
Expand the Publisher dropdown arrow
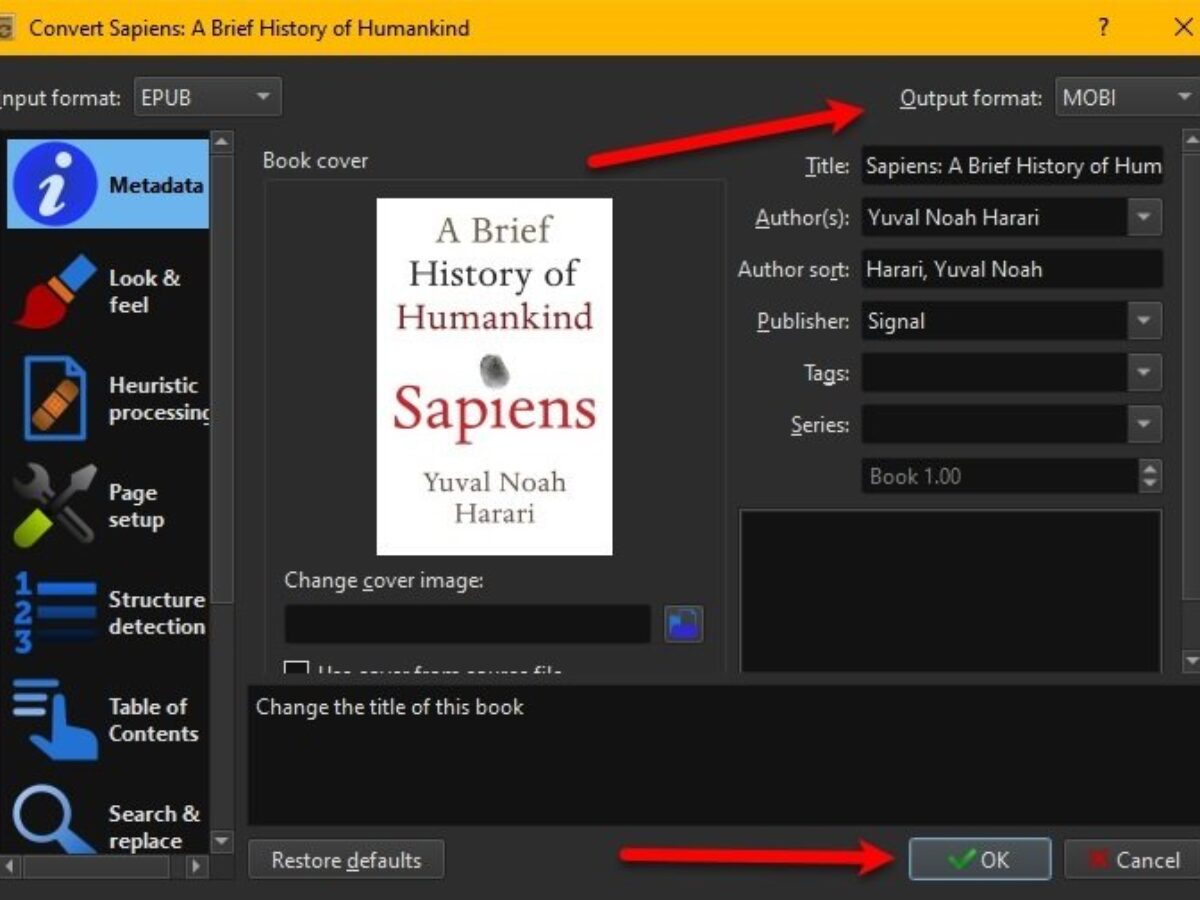tap(1144, 321)
